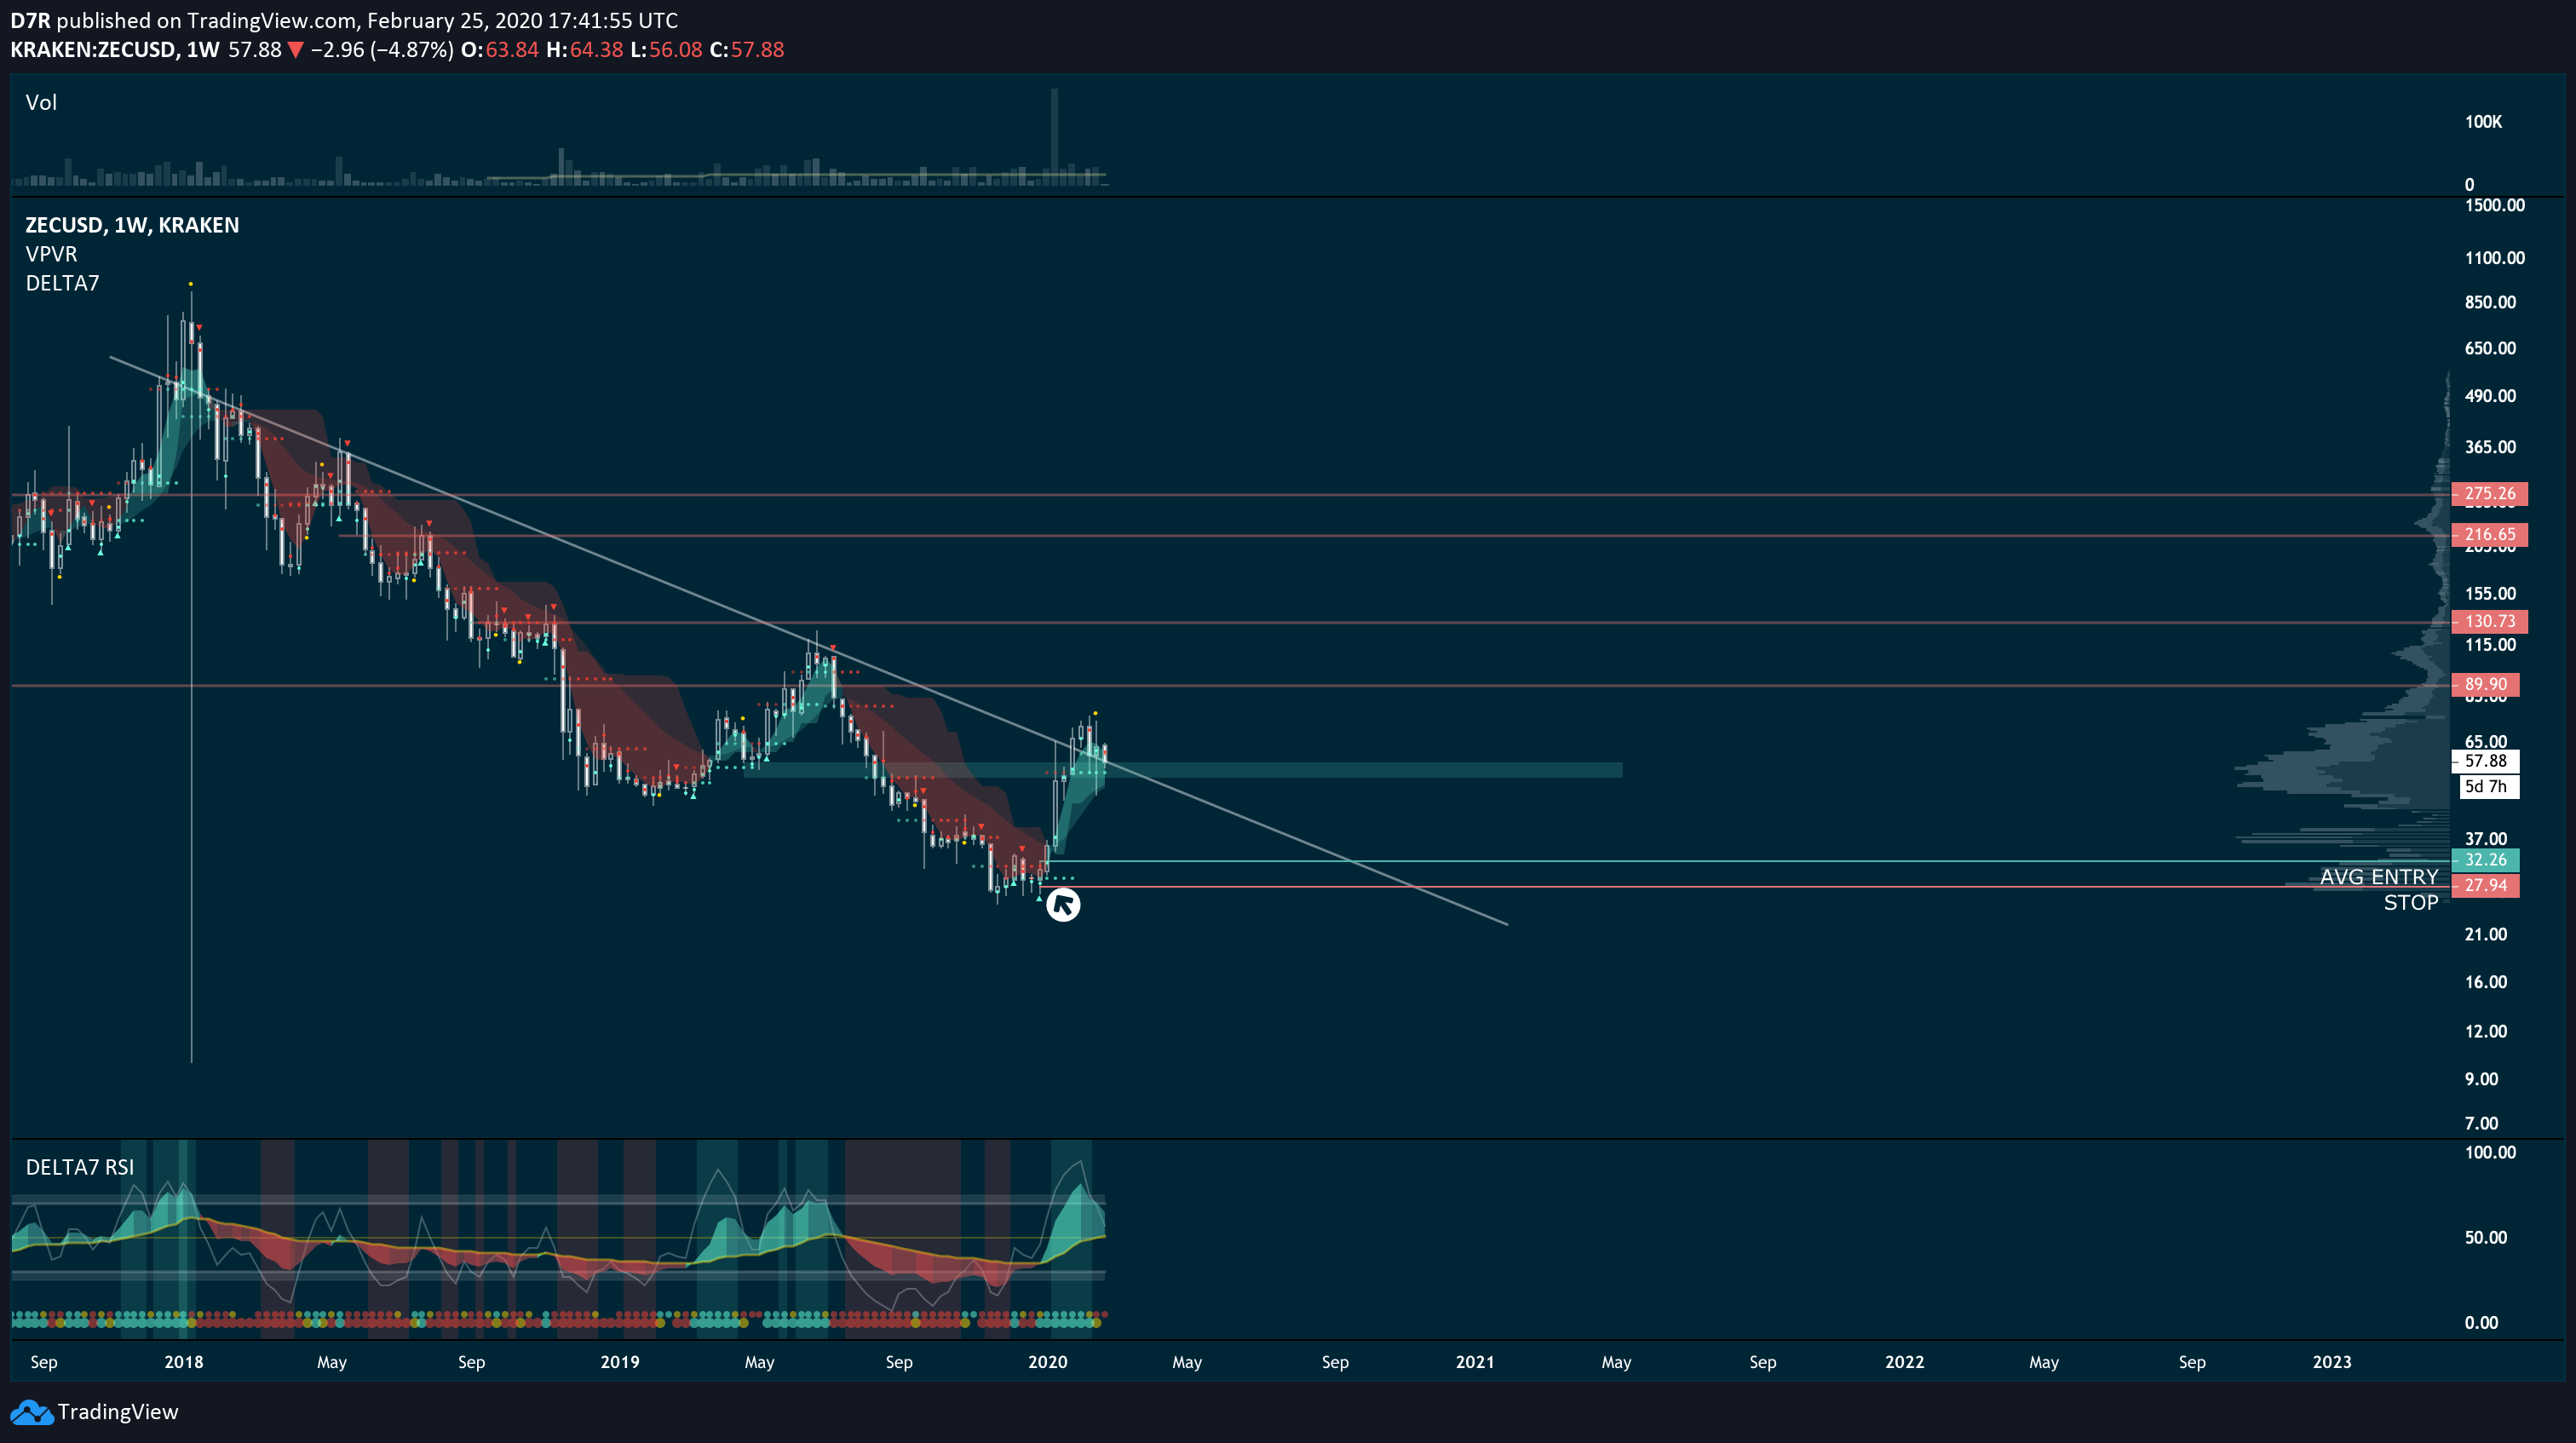Screen dimensions: 2576x1443
Task: Click the TradingView cloud logo icon
Action: point(31,1412)
